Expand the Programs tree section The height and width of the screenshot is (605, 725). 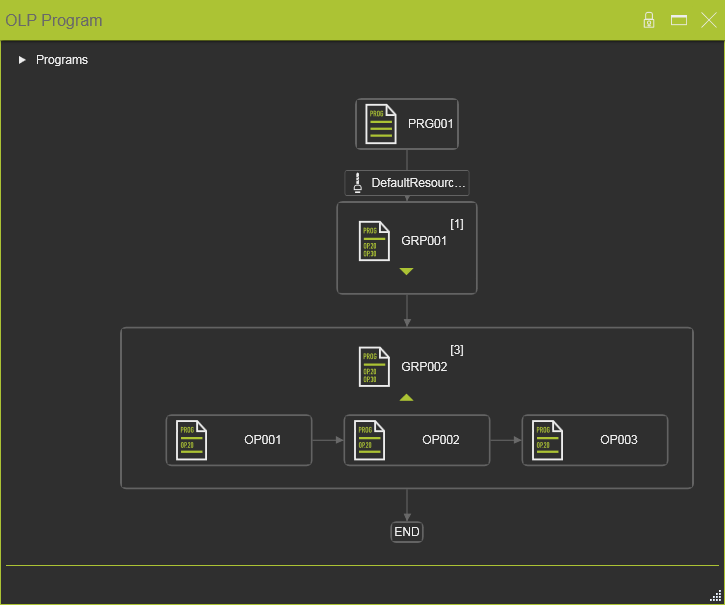coord(23,60)
